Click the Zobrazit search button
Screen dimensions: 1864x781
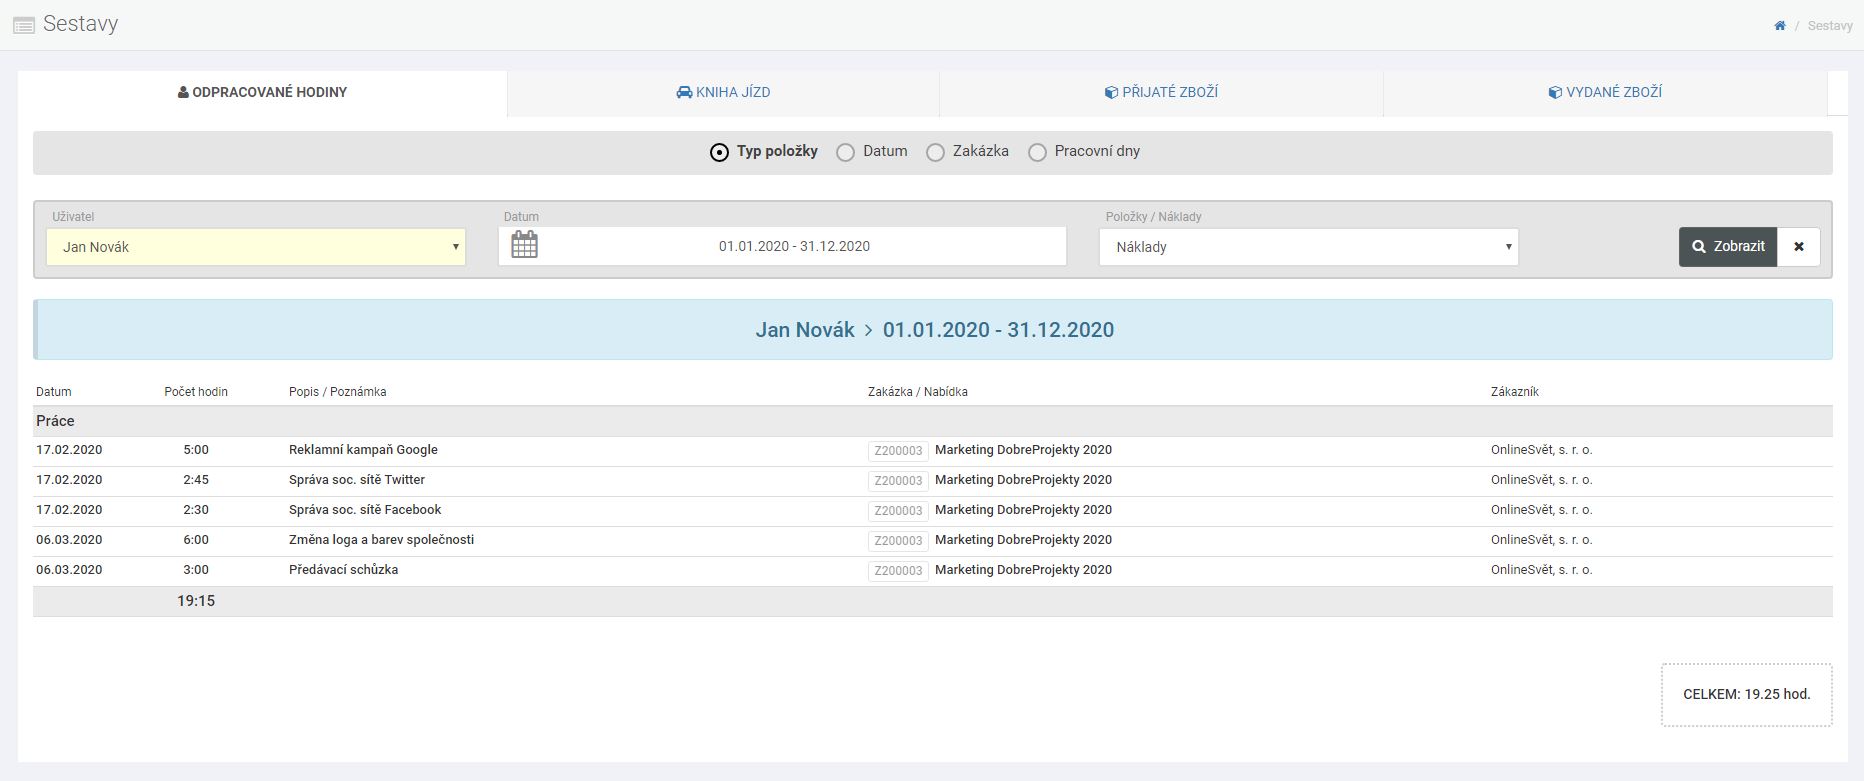1728,247
